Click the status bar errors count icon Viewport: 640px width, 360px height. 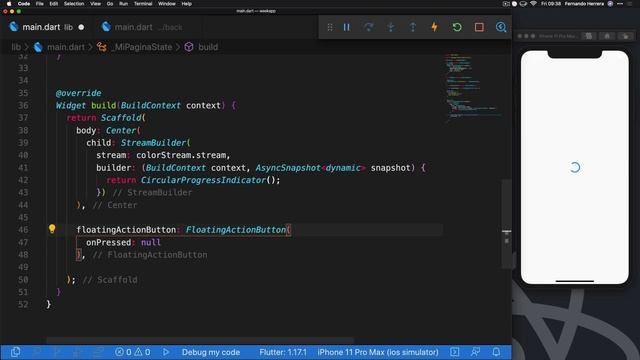[x=119, y=352]
